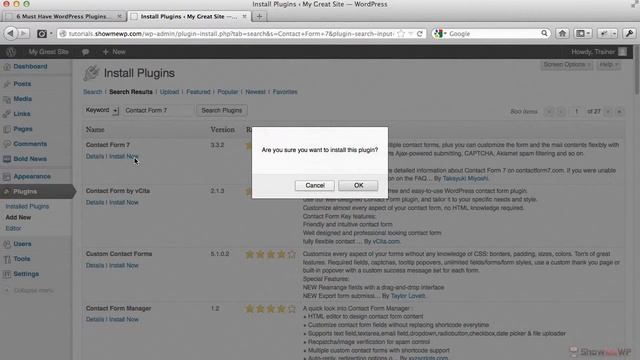
Task: Open Comments in the sidebar
Action: (30, 144)
